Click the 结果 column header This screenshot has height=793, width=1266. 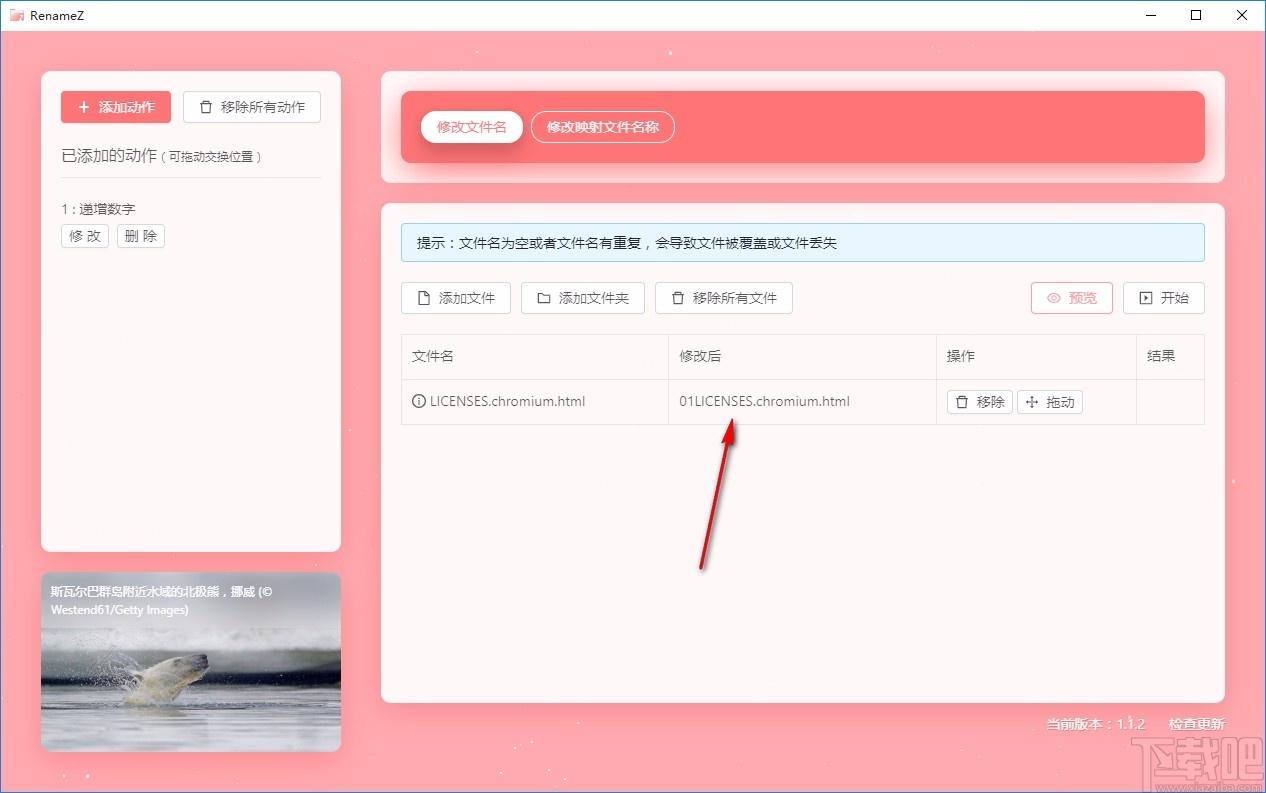(1171, 357)
